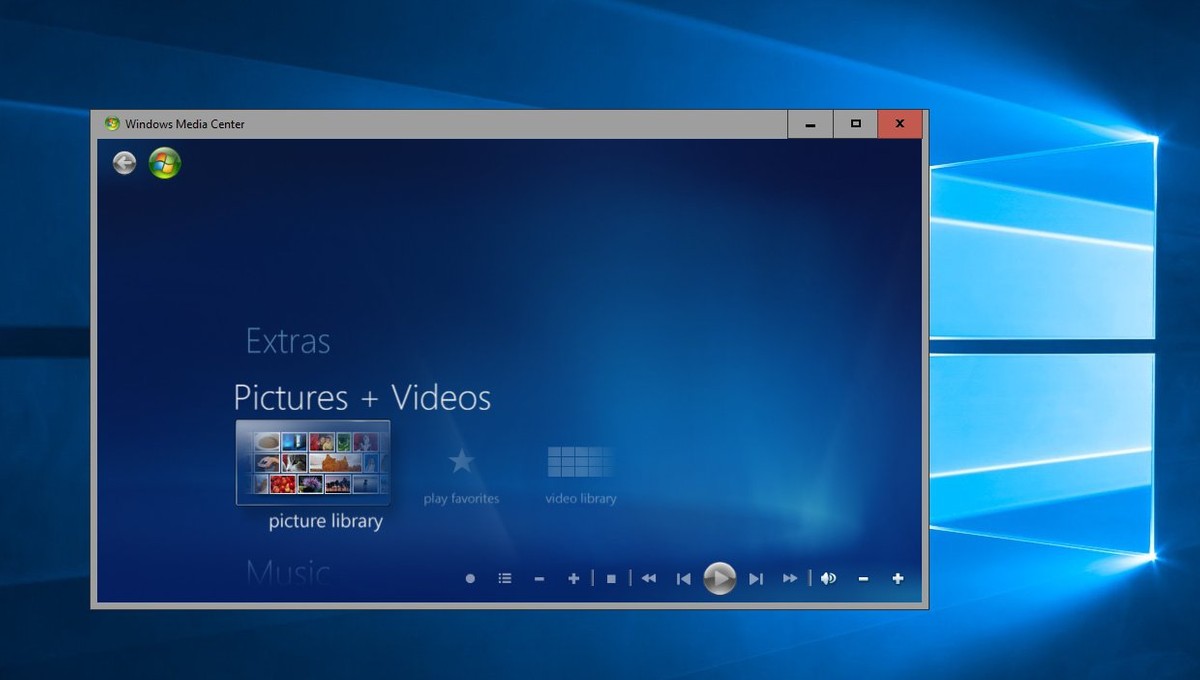Click the record button on the playback bar
The image size is (1200, 680).
coord(469,578)
